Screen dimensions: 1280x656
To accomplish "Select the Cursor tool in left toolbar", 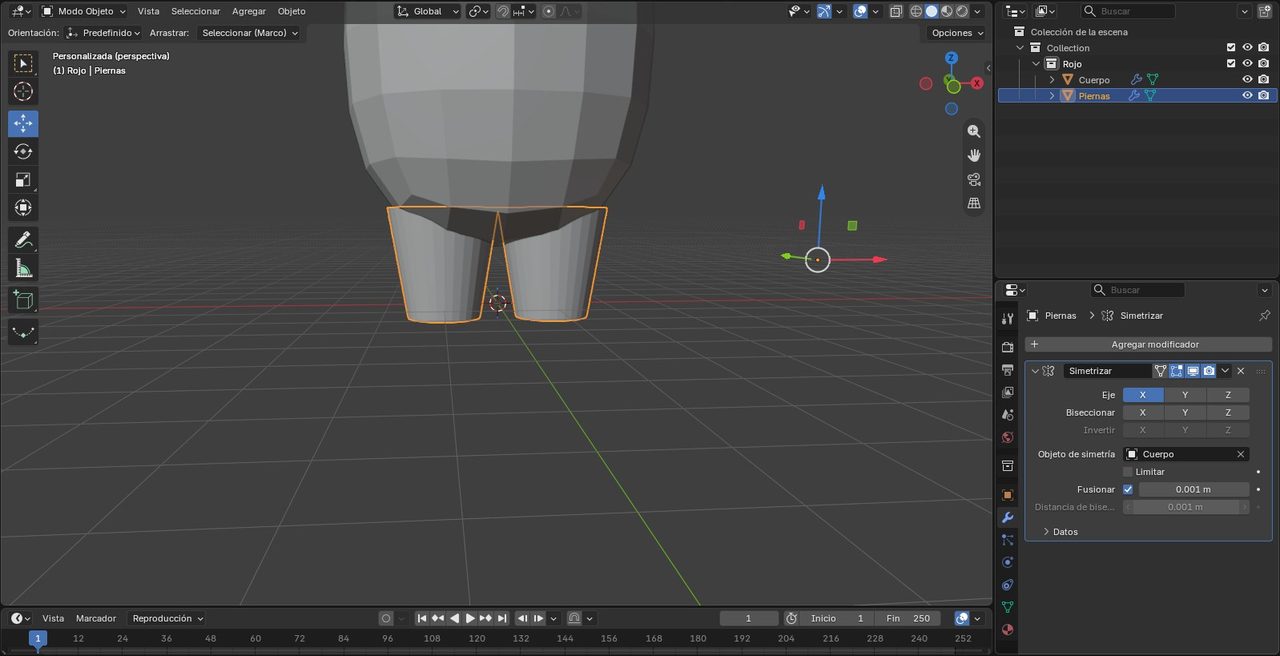I will [x=23, y=92].
